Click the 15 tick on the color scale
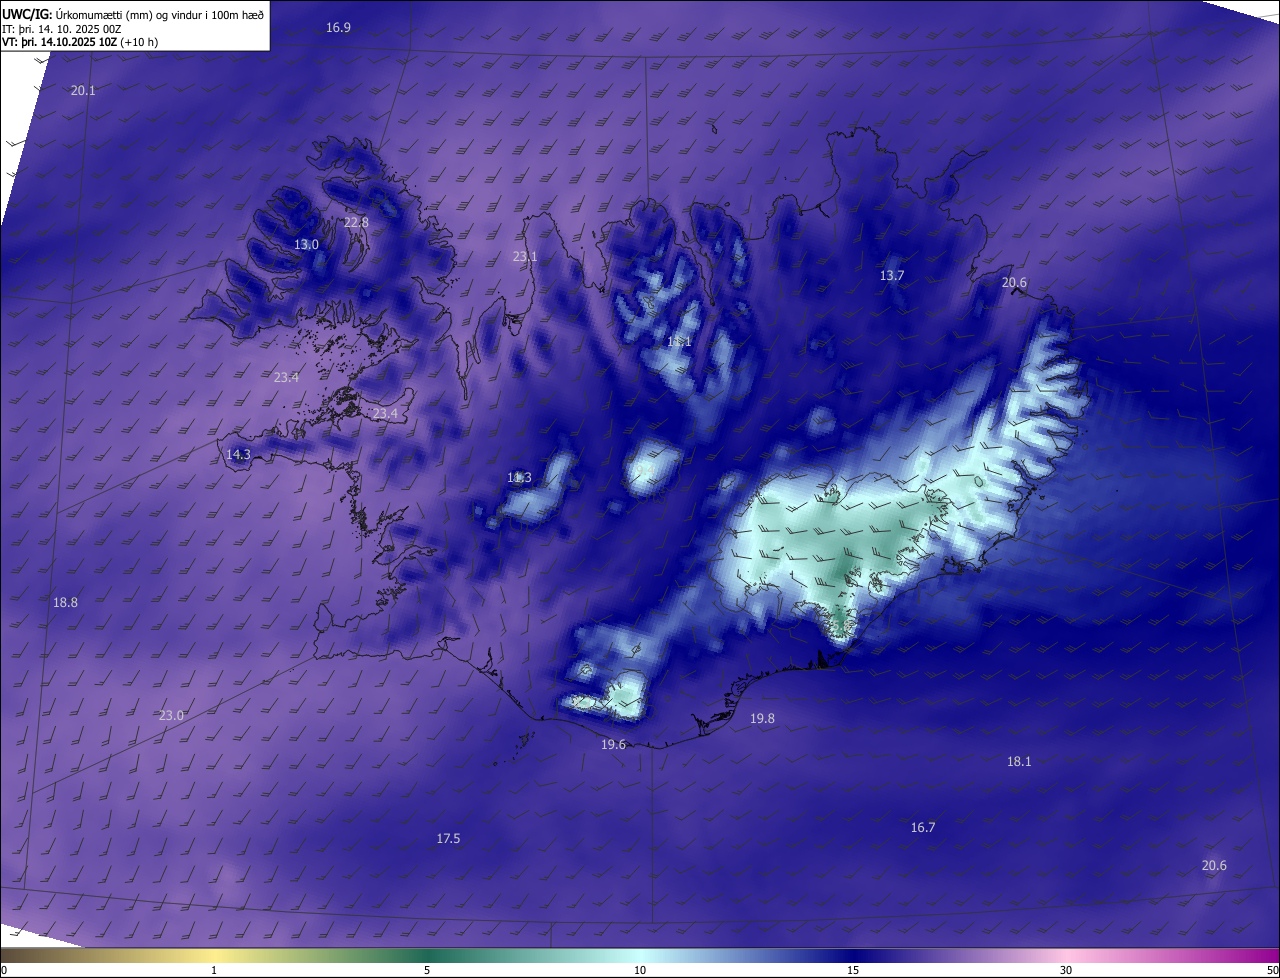This screenshot has width=1280, height=978. coord(853,970)
